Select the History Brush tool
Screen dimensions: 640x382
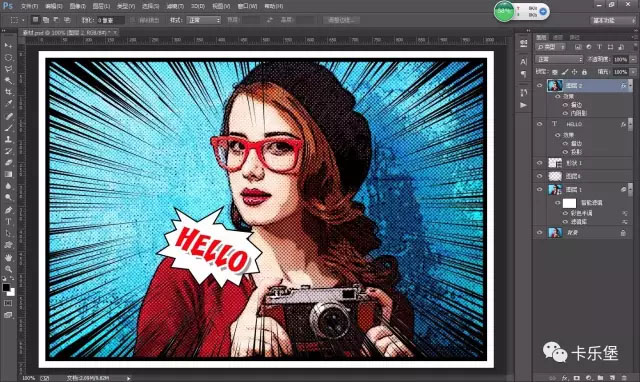(x=8, y=151)
